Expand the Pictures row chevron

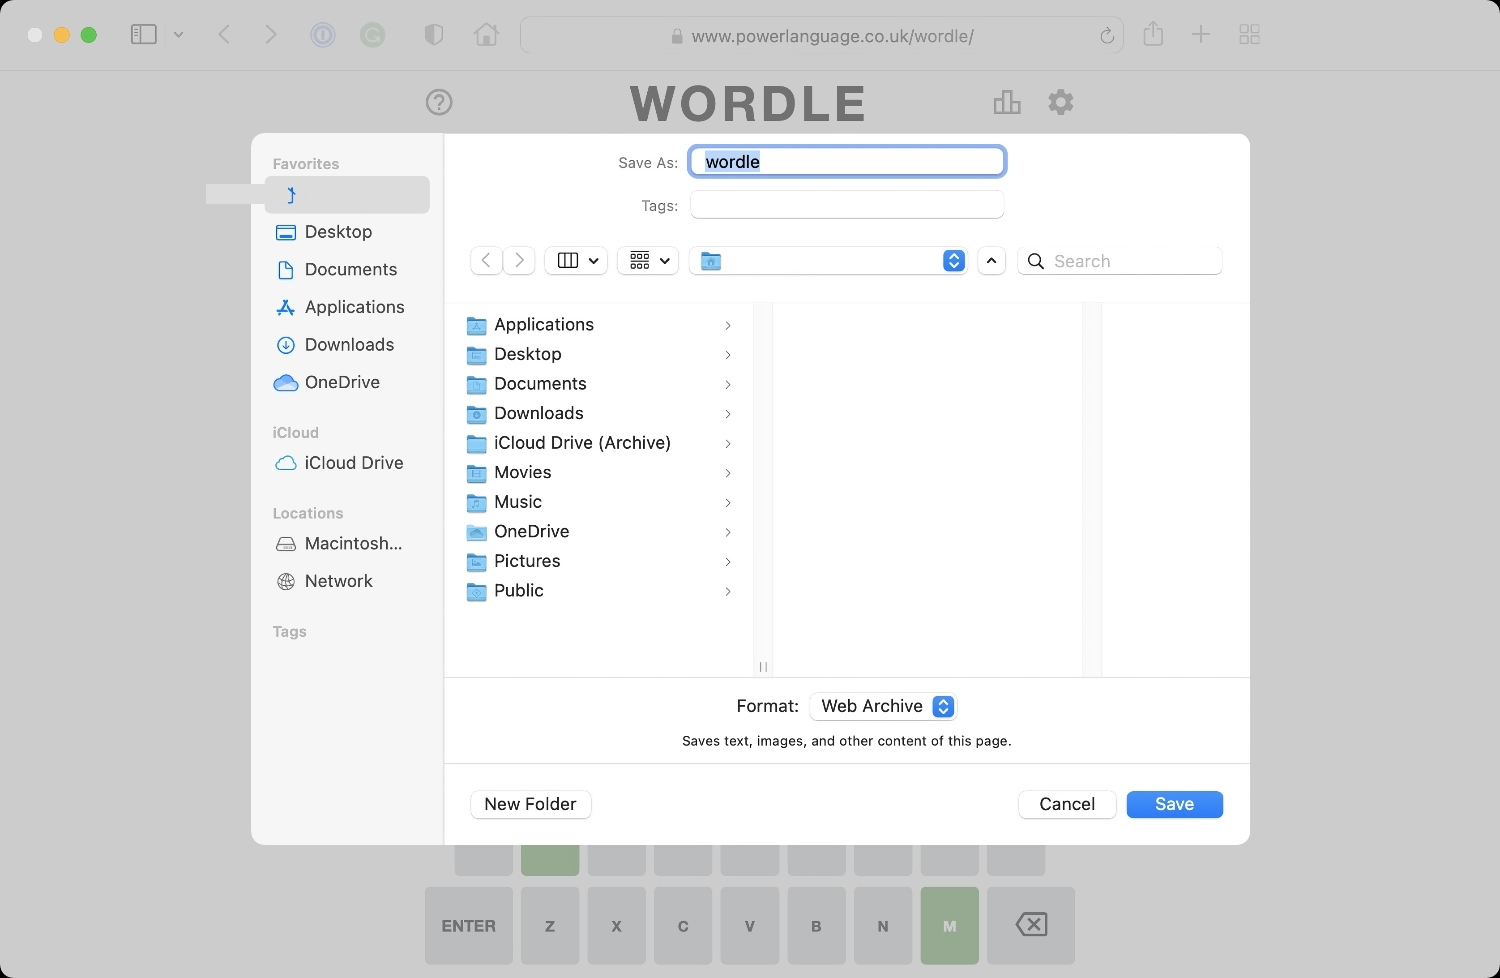728,562
